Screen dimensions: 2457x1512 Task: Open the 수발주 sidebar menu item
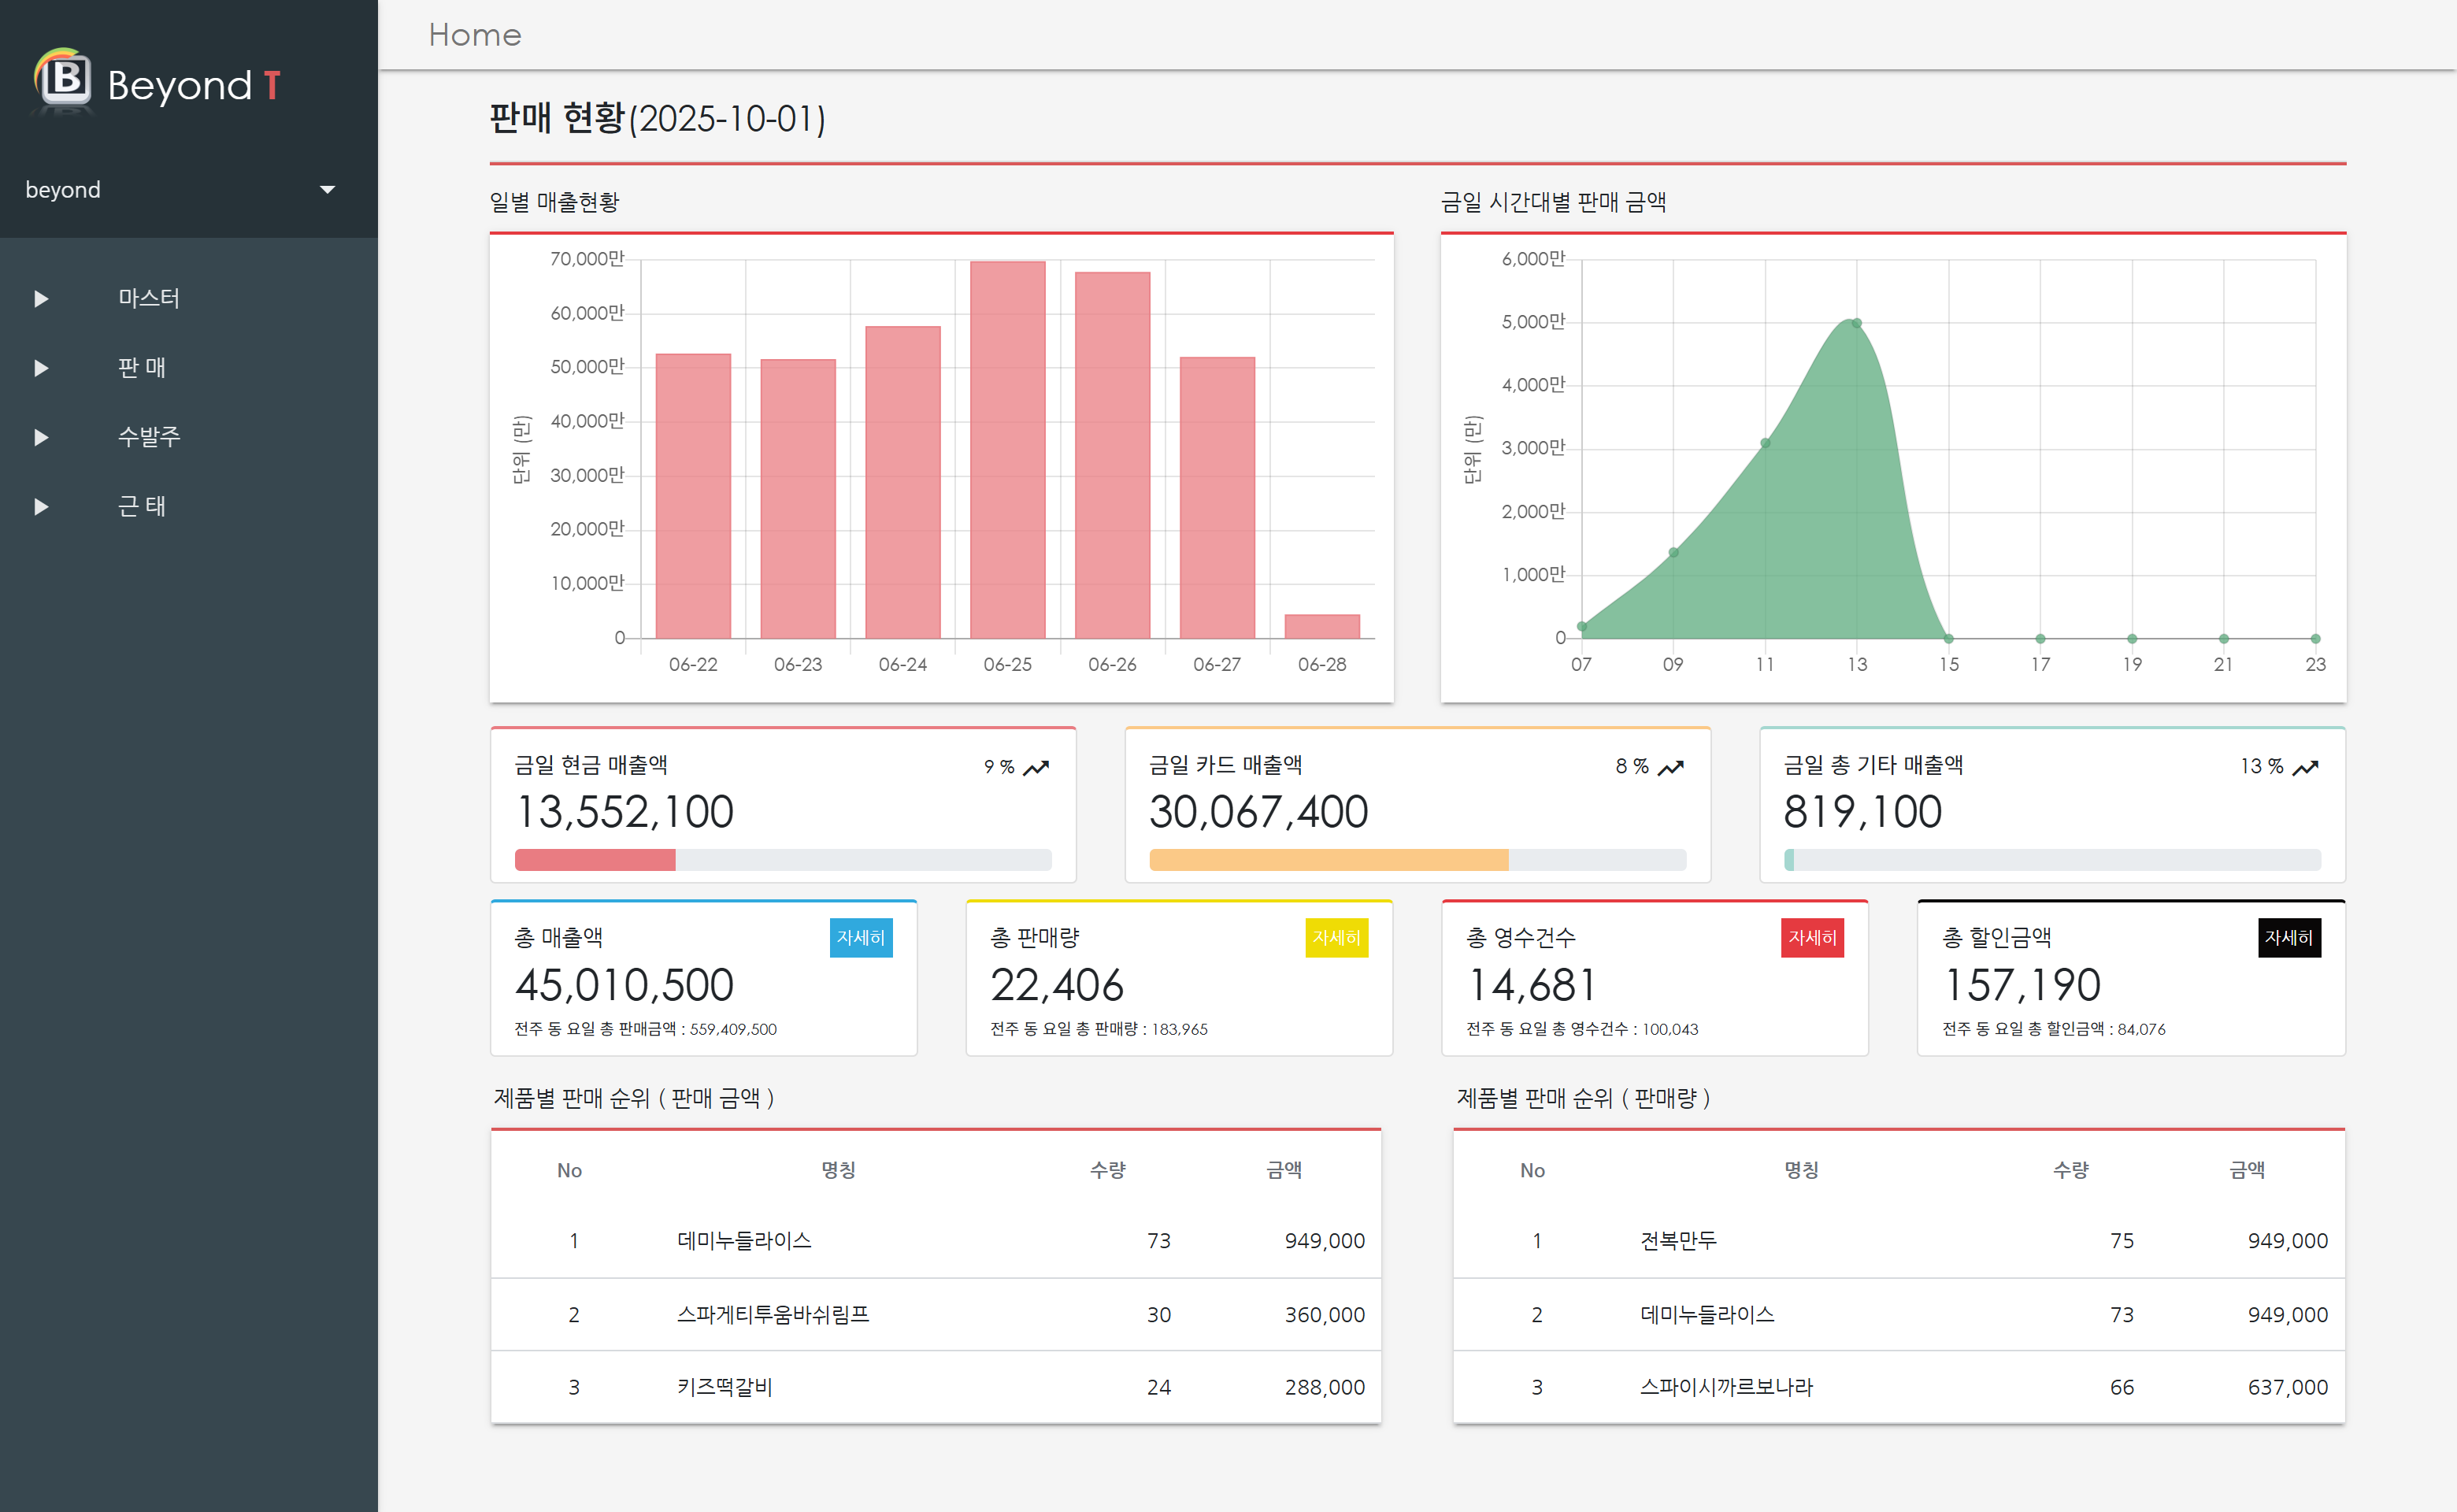tap(149, 437)
